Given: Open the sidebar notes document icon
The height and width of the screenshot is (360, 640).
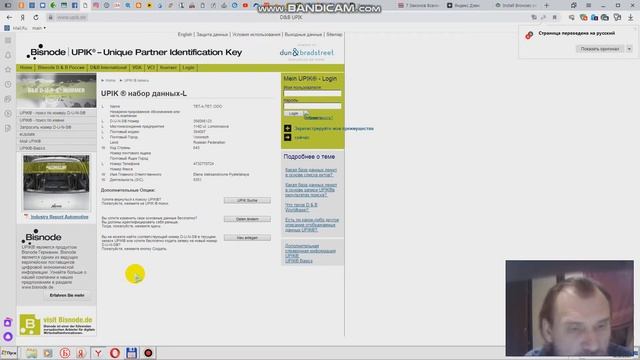Looking at the screenshot, I should [x=8, y=129].
